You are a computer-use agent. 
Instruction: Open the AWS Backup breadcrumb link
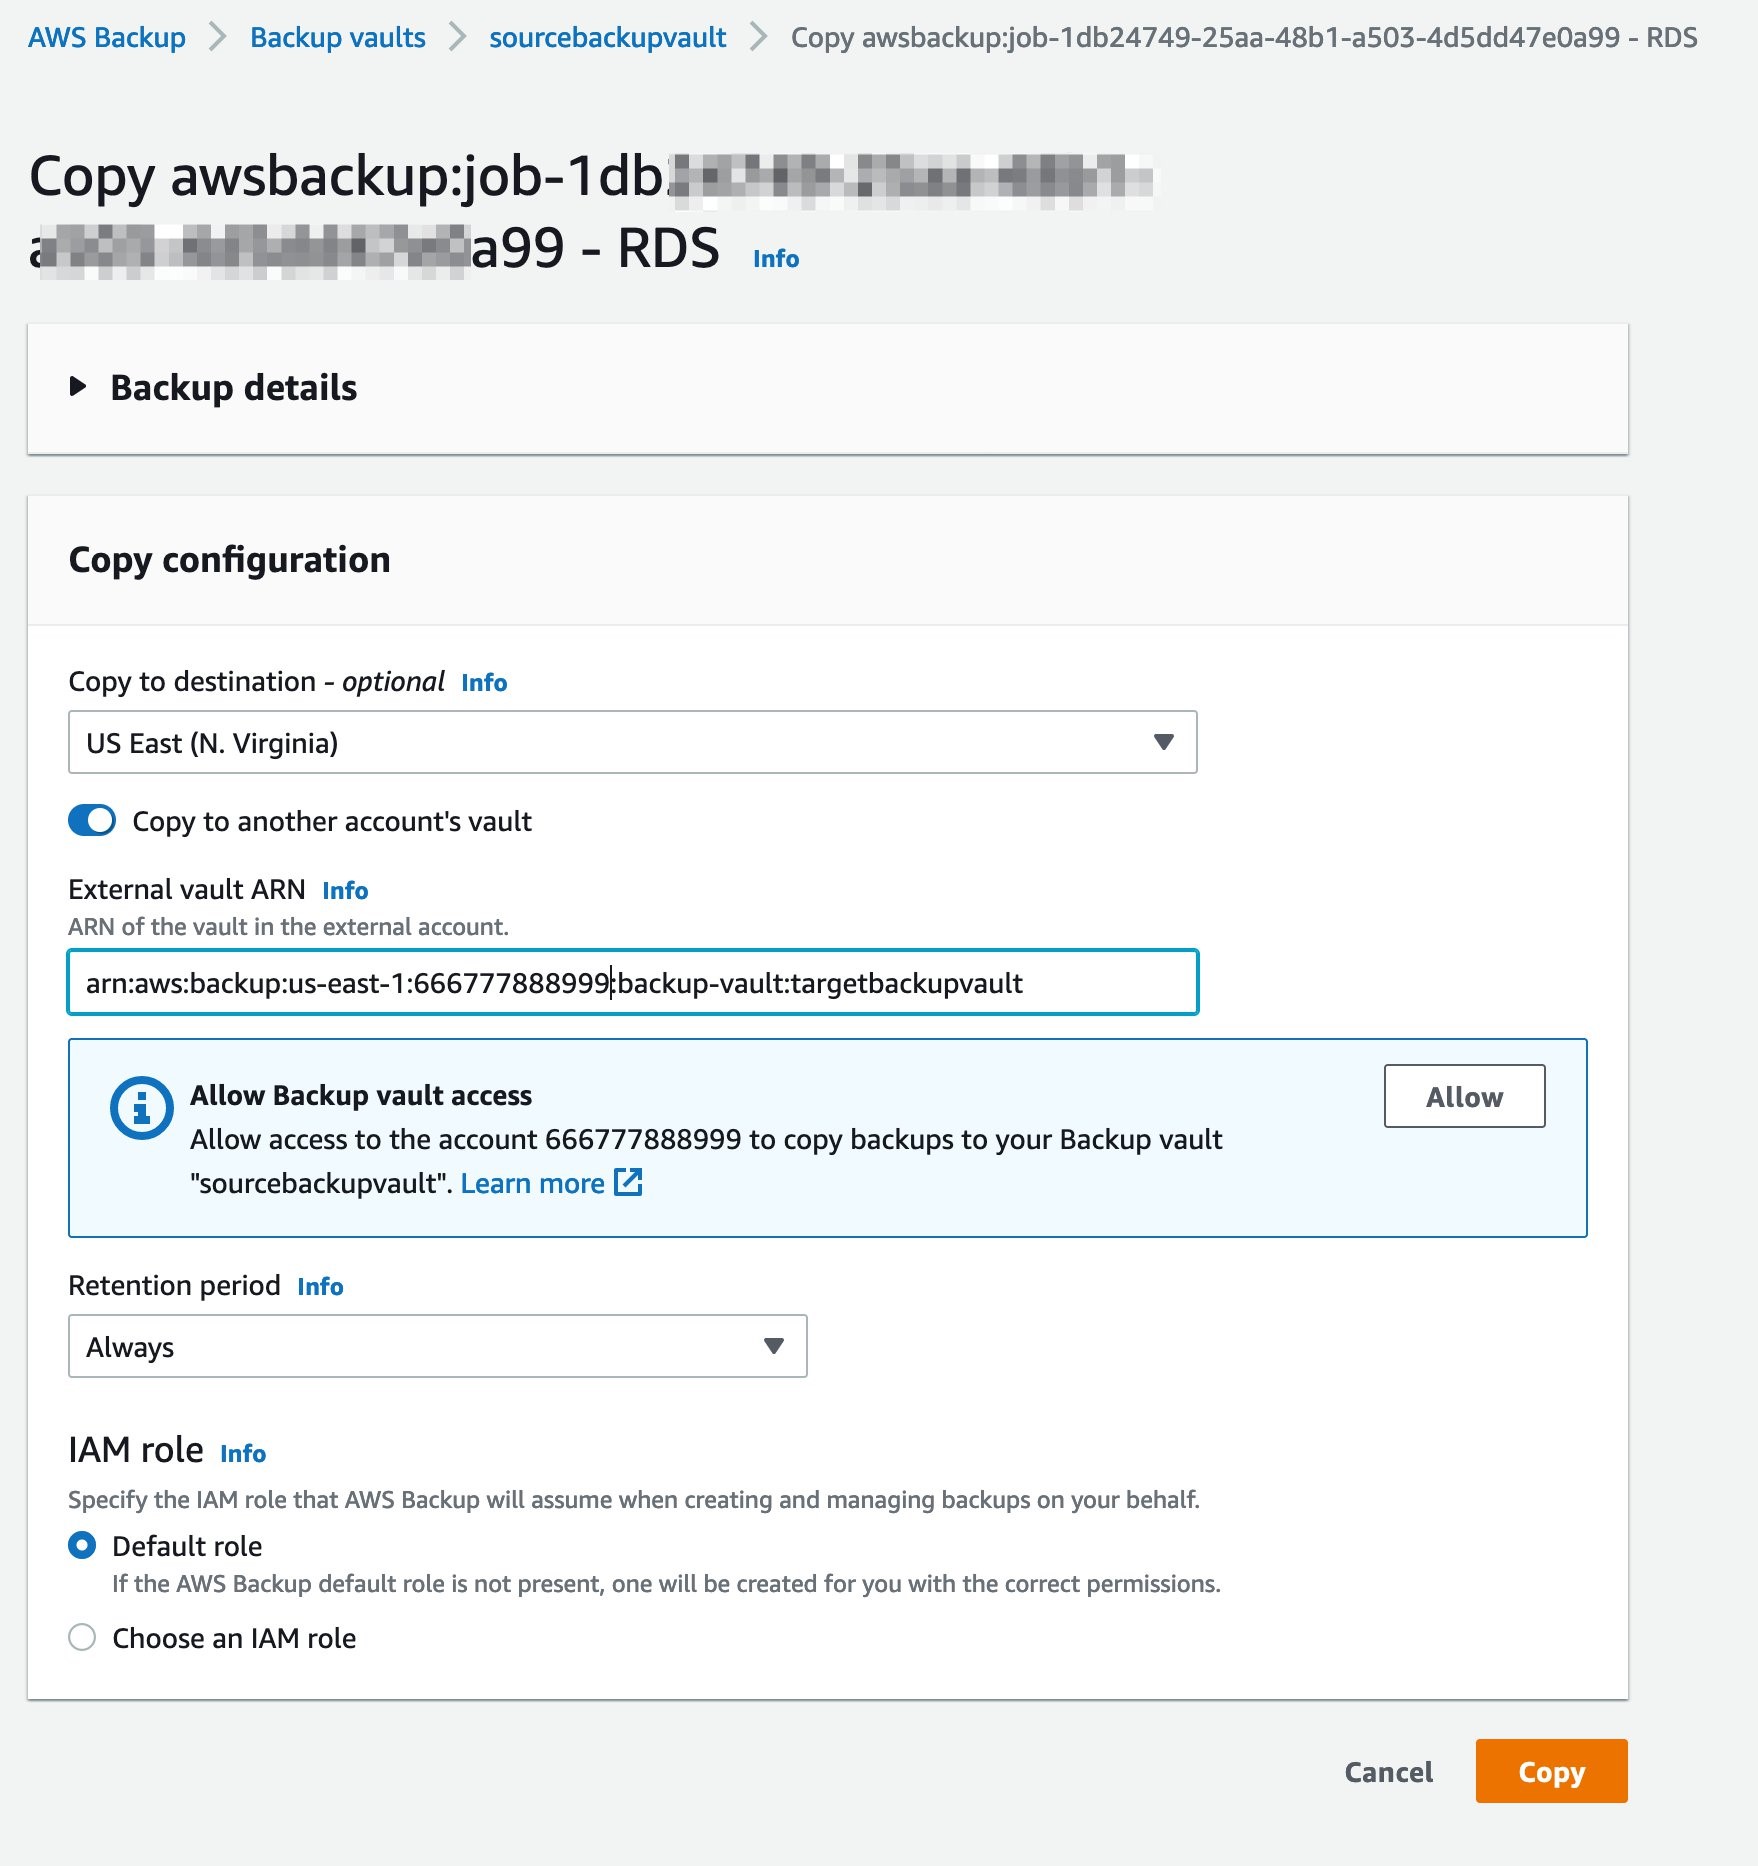click(x=107, y=38)
